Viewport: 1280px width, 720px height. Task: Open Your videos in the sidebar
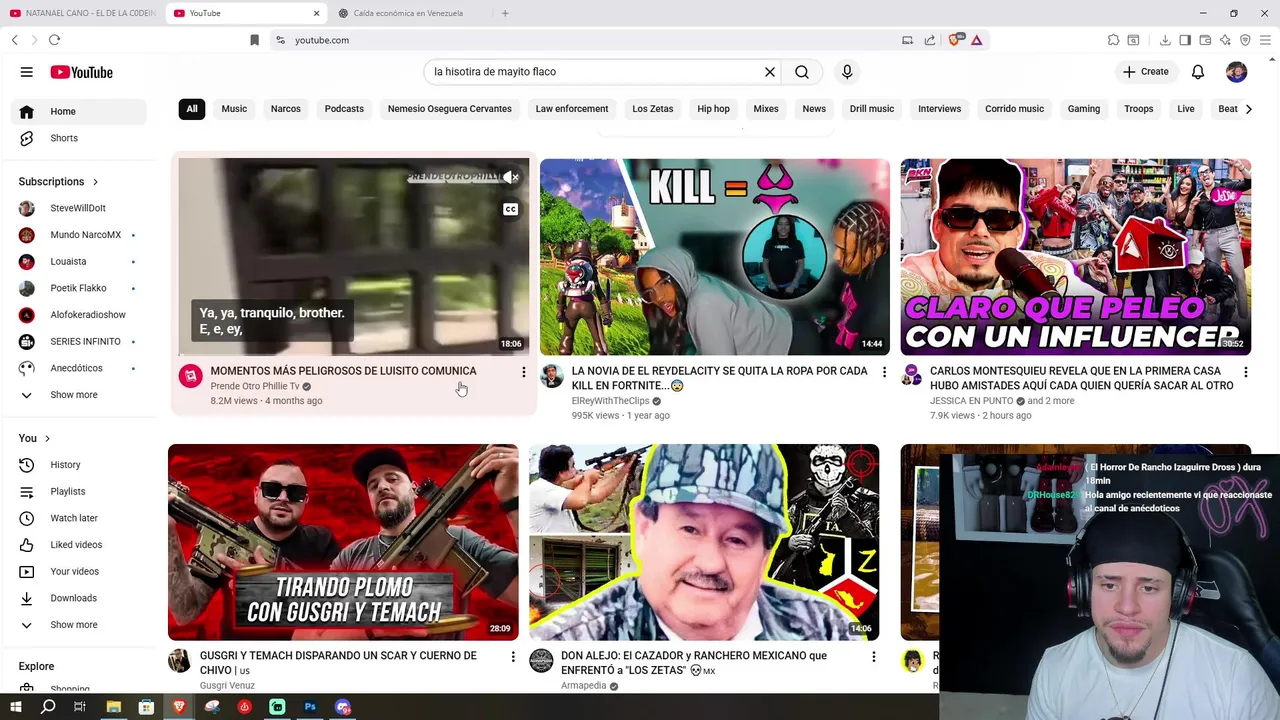(x=79, y=571)
